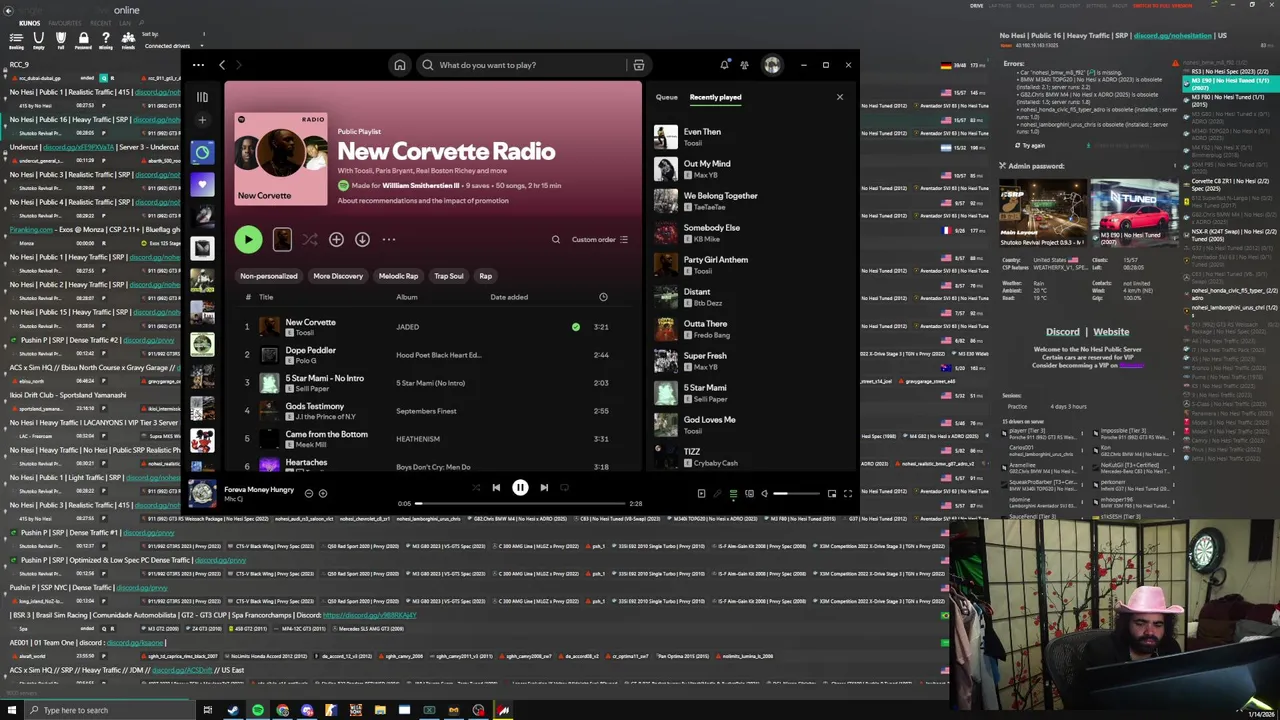
Task: Adjust Spotify volume slider
Action: (x=796, y=493)
